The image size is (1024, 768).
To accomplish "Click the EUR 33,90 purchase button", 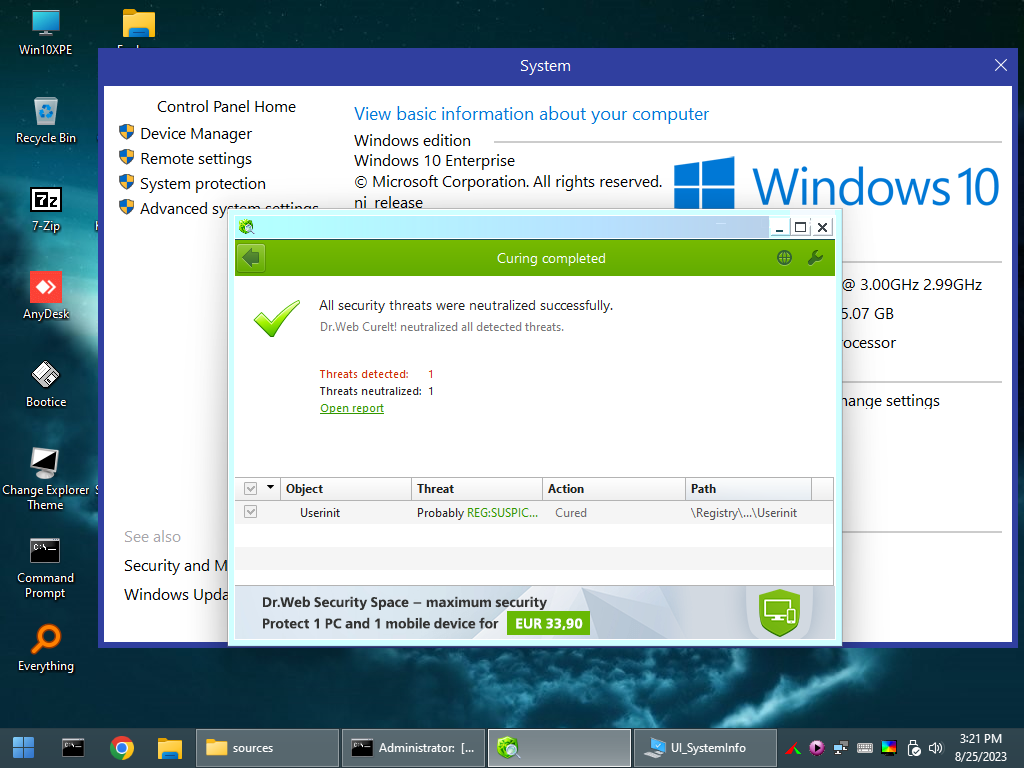I will [x=549, y=624].
